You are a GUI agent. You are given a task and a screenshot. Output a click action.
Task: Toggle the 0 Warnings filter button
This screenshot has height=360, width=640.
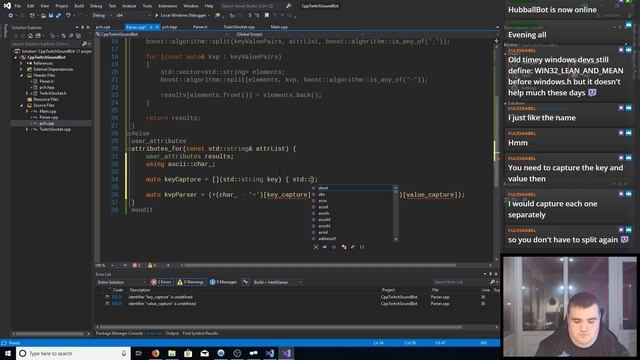point(191,282)
